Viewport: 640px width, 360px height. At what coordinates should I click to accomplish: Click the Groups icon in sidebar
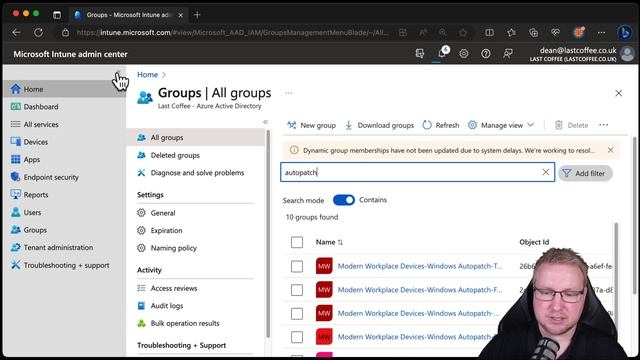point(16,229)
